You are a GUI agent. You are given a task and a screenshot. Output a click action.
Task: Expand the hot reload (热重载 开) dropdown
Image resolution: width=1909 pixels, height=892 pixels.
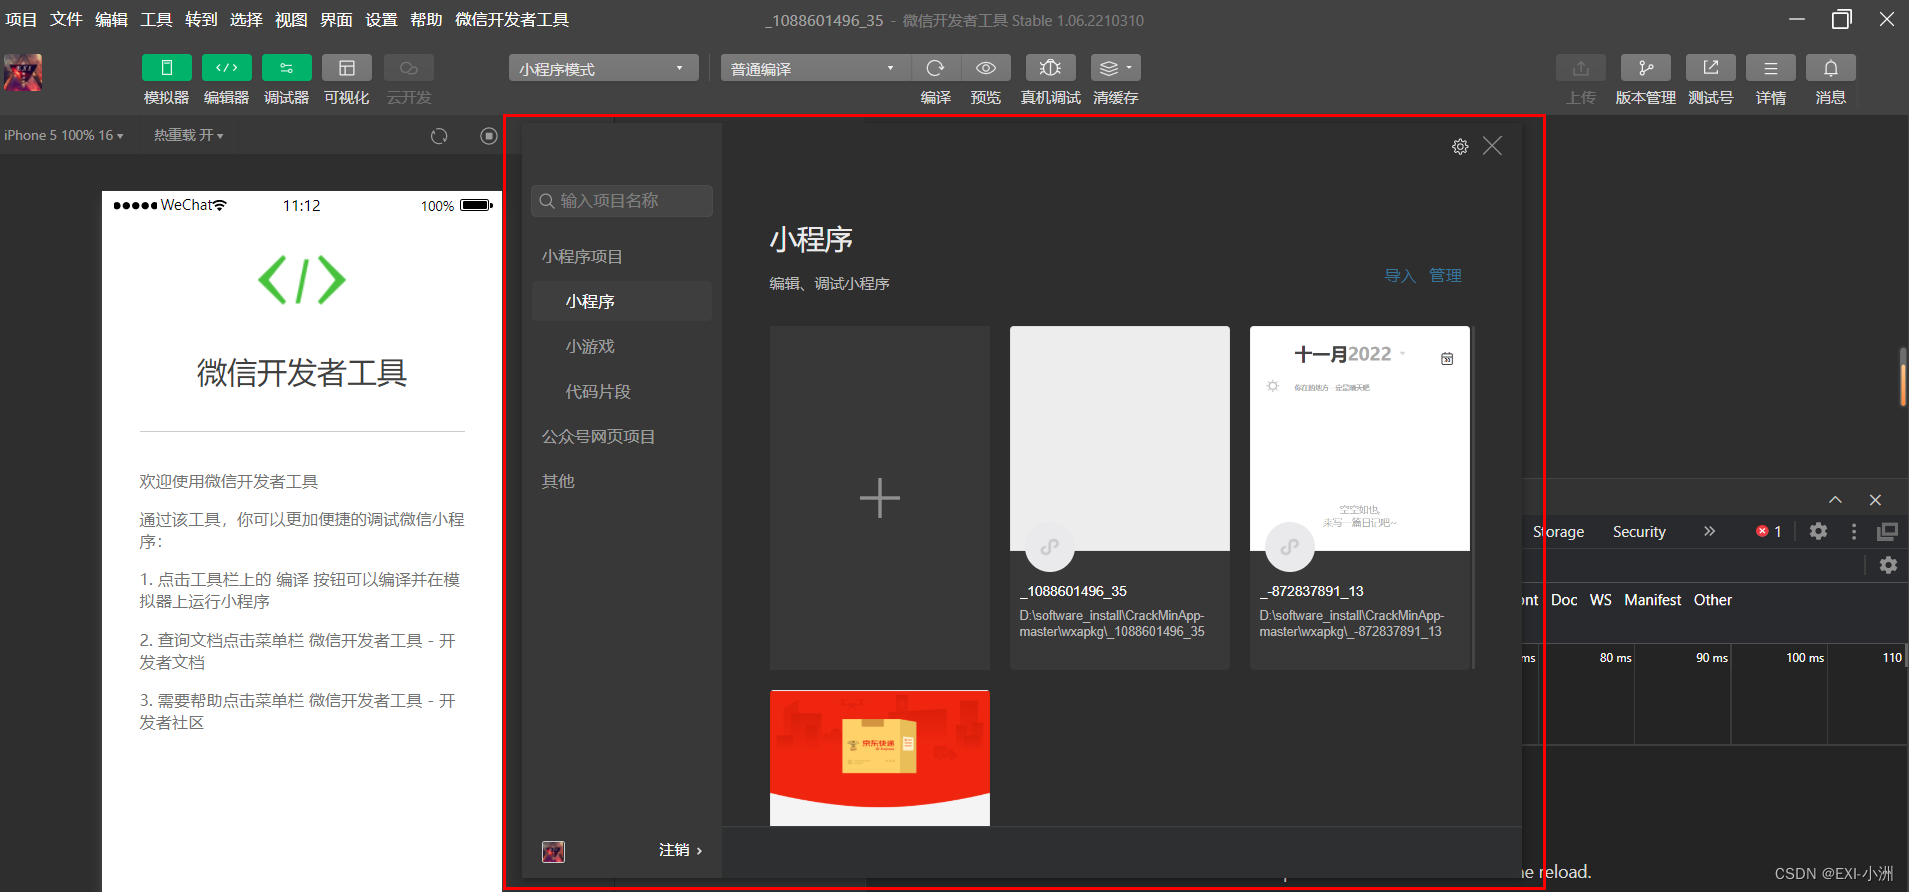point(188,135)
